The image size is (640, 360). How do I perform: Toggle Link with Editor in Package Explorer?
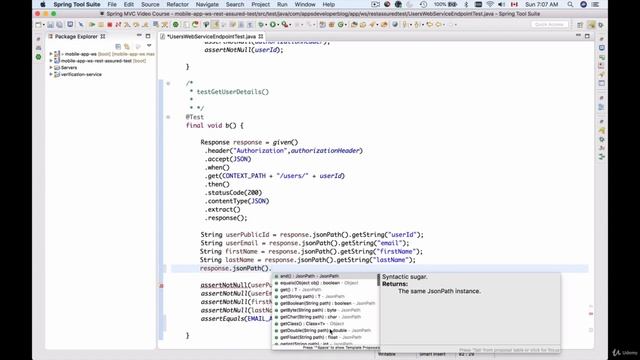pos(127,46)
